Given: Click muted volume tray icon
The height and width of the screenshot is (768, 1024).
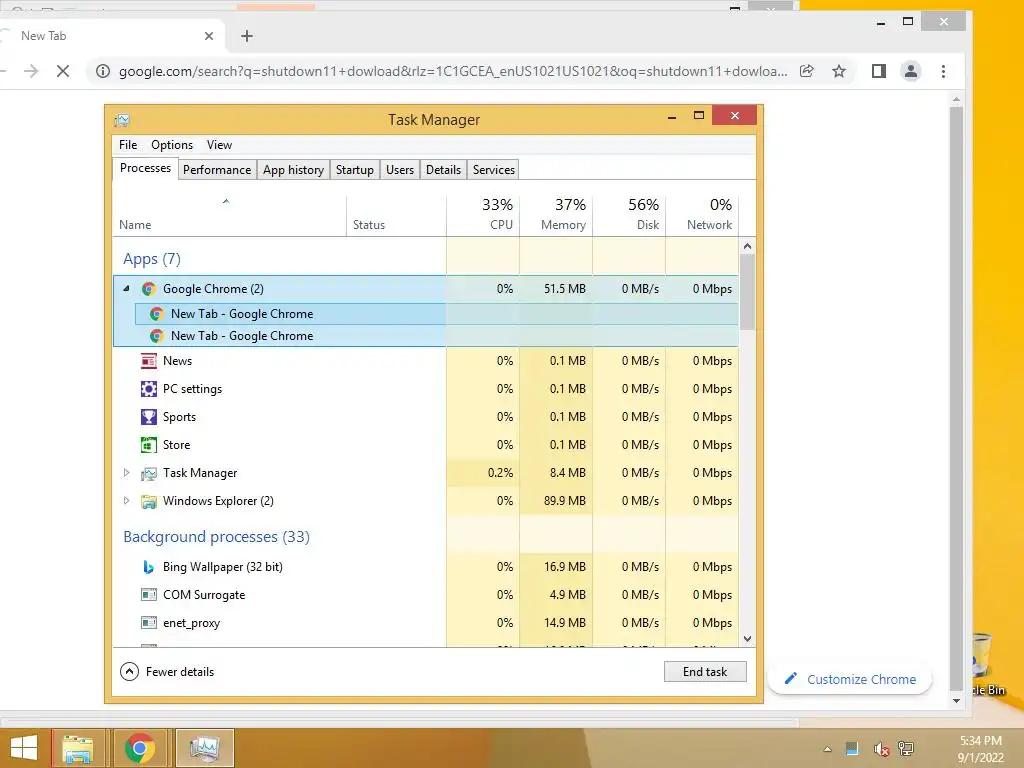Looking at the screenshot, I should click(881, 749).
